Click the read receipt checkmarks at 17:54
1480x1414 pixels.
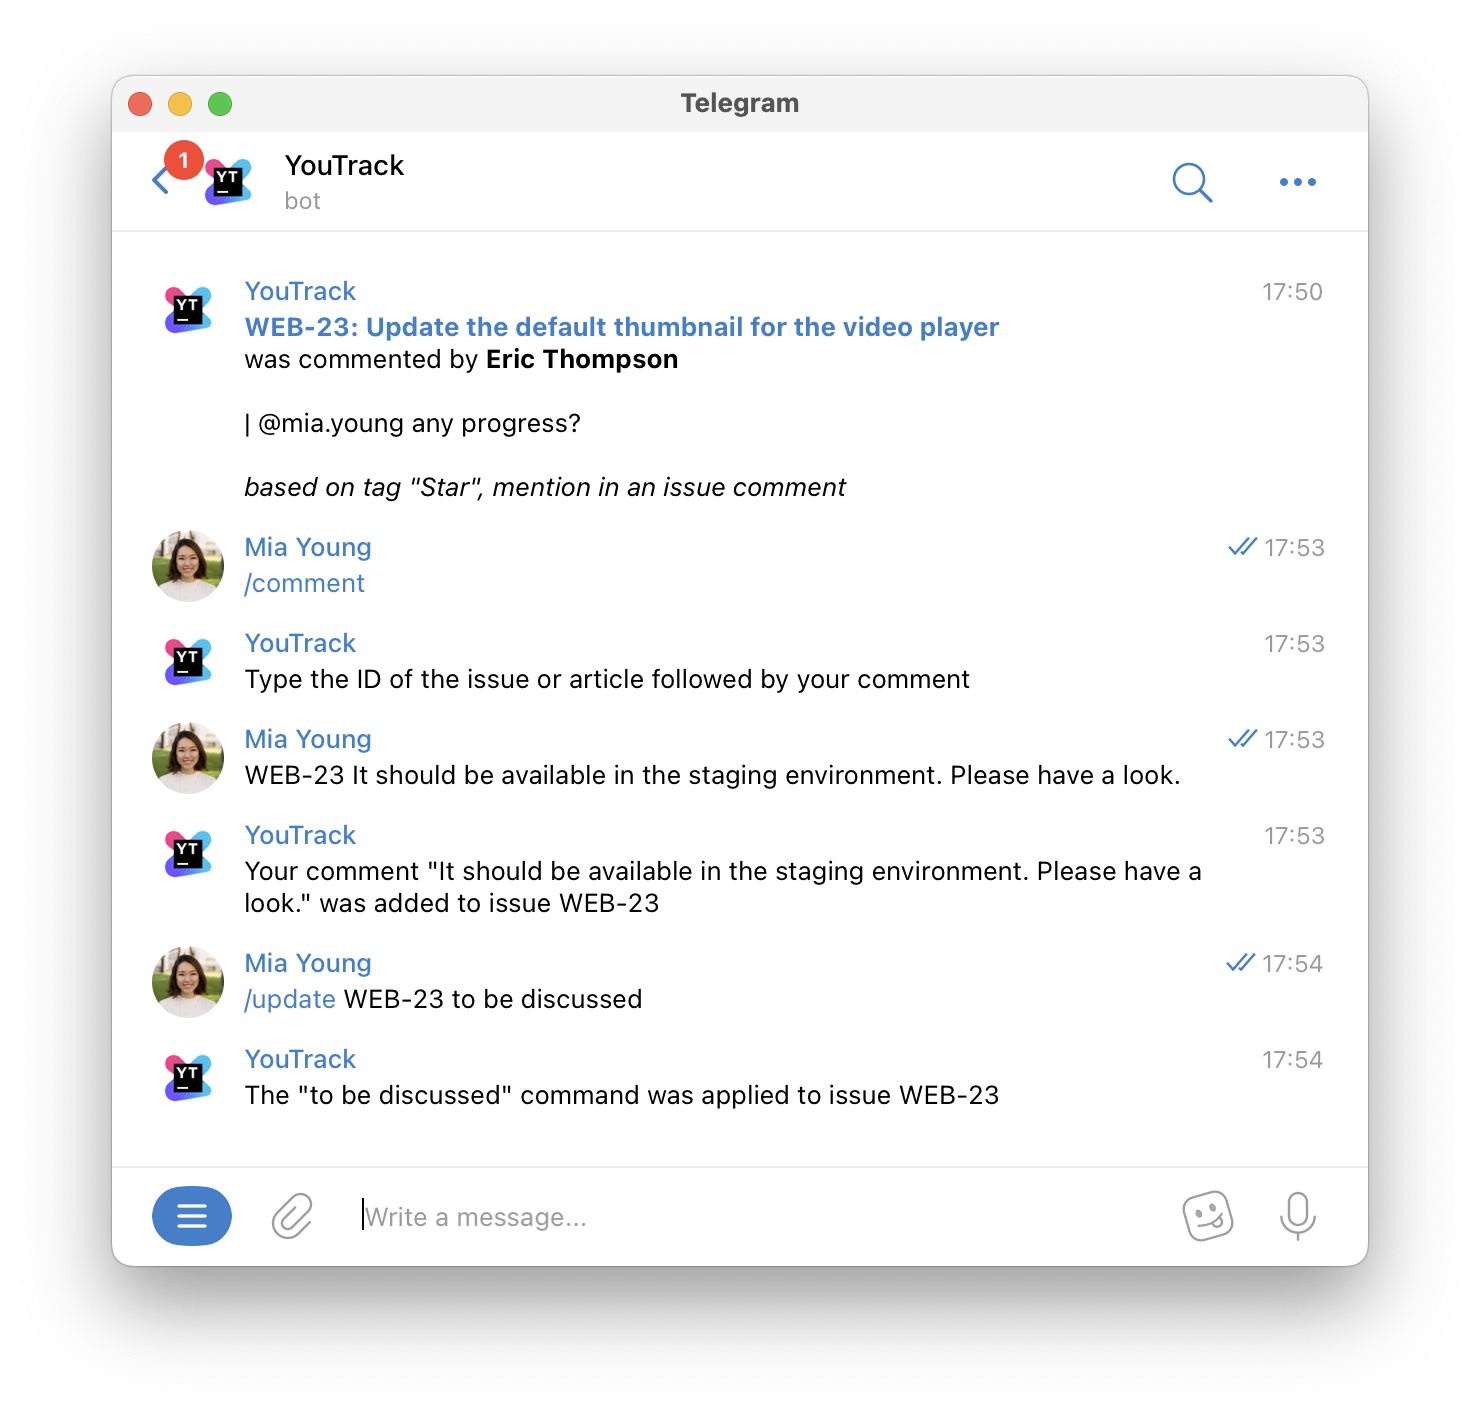pos(1240,963)
